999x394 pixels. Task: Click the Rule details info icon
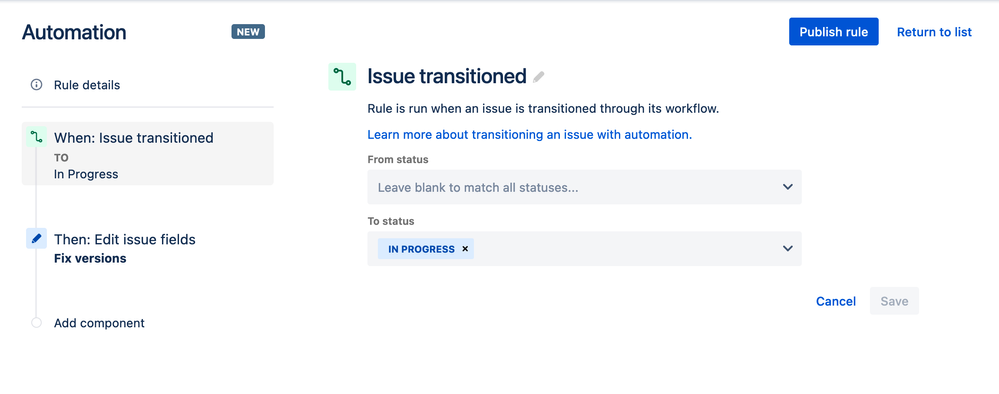pyautogui.click(x=36, y=85)
